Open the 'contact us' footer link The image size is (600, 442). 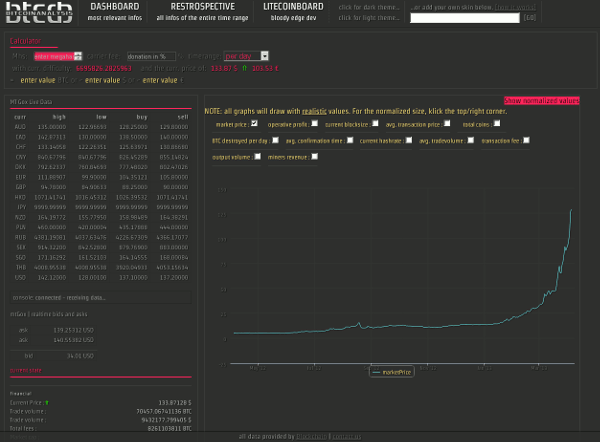(x=347, y=436)
